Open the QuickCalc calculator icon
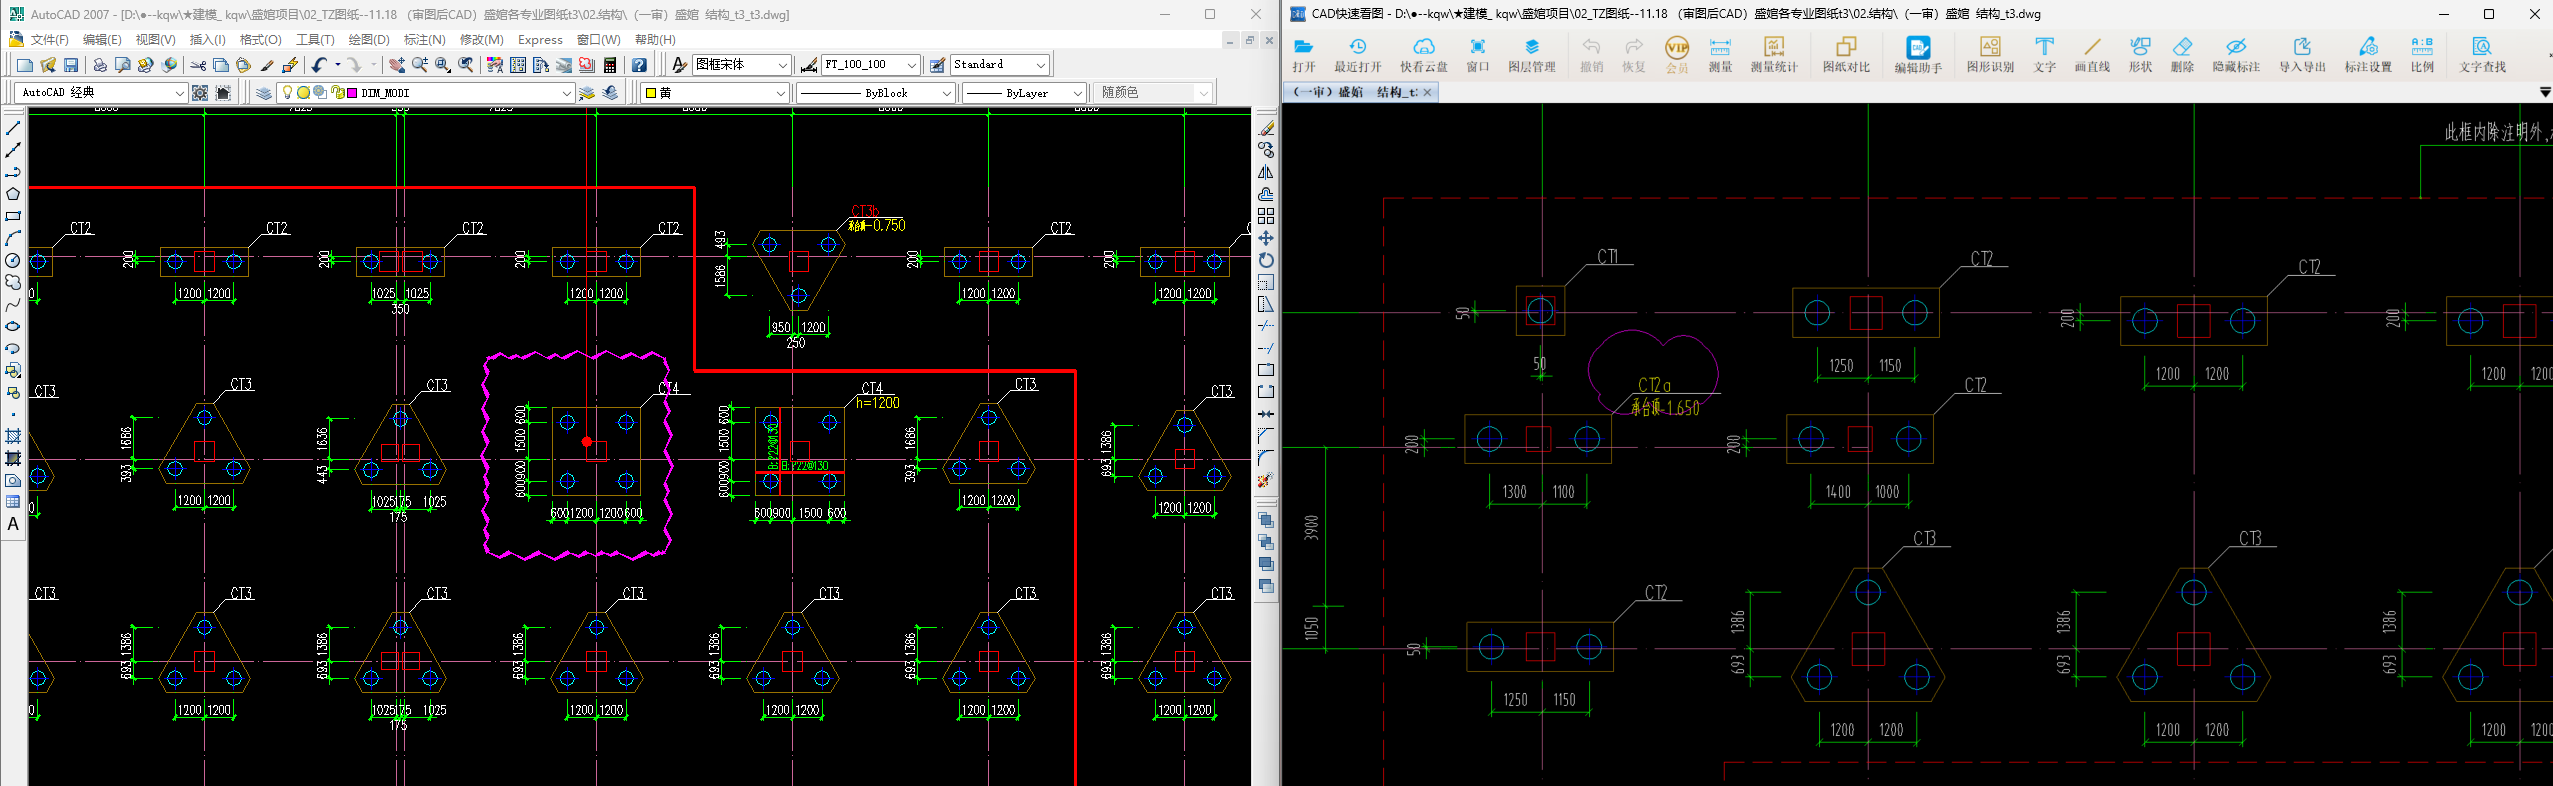Image resolution: width=2553 pixels, height=786 pixels. [x=610, y=65]
